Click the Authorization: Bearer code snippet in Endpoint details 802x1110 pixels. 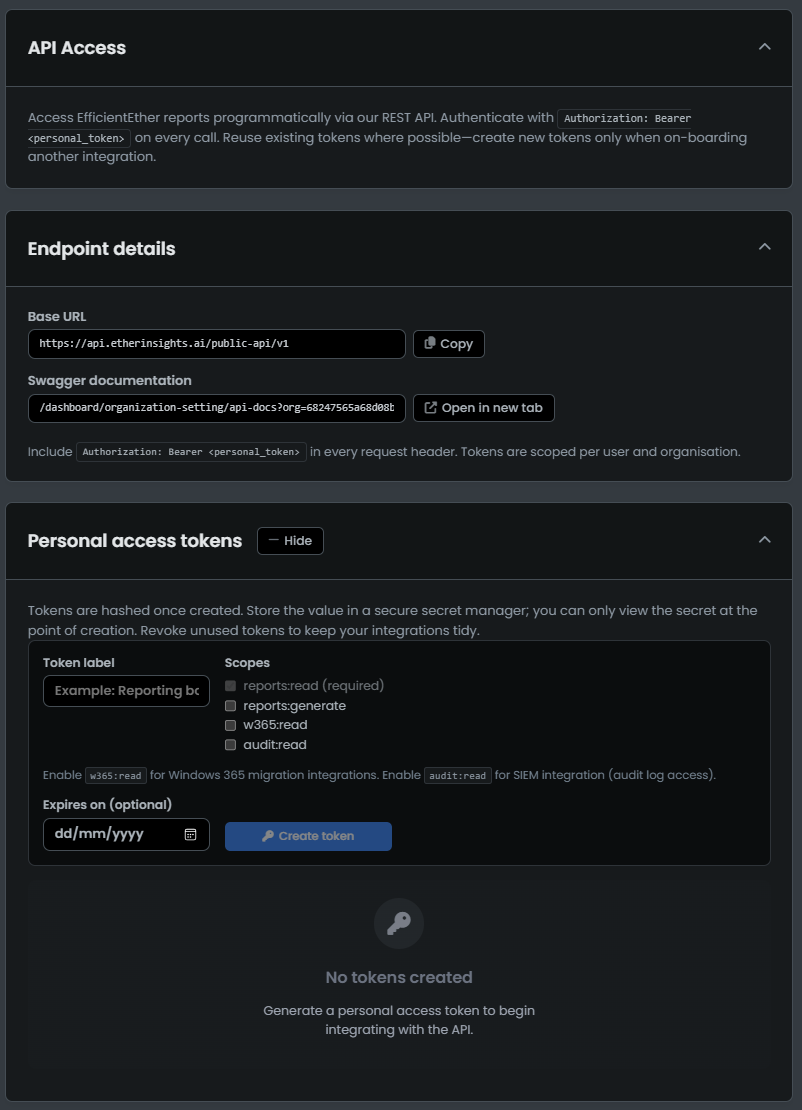coord(191,452)
